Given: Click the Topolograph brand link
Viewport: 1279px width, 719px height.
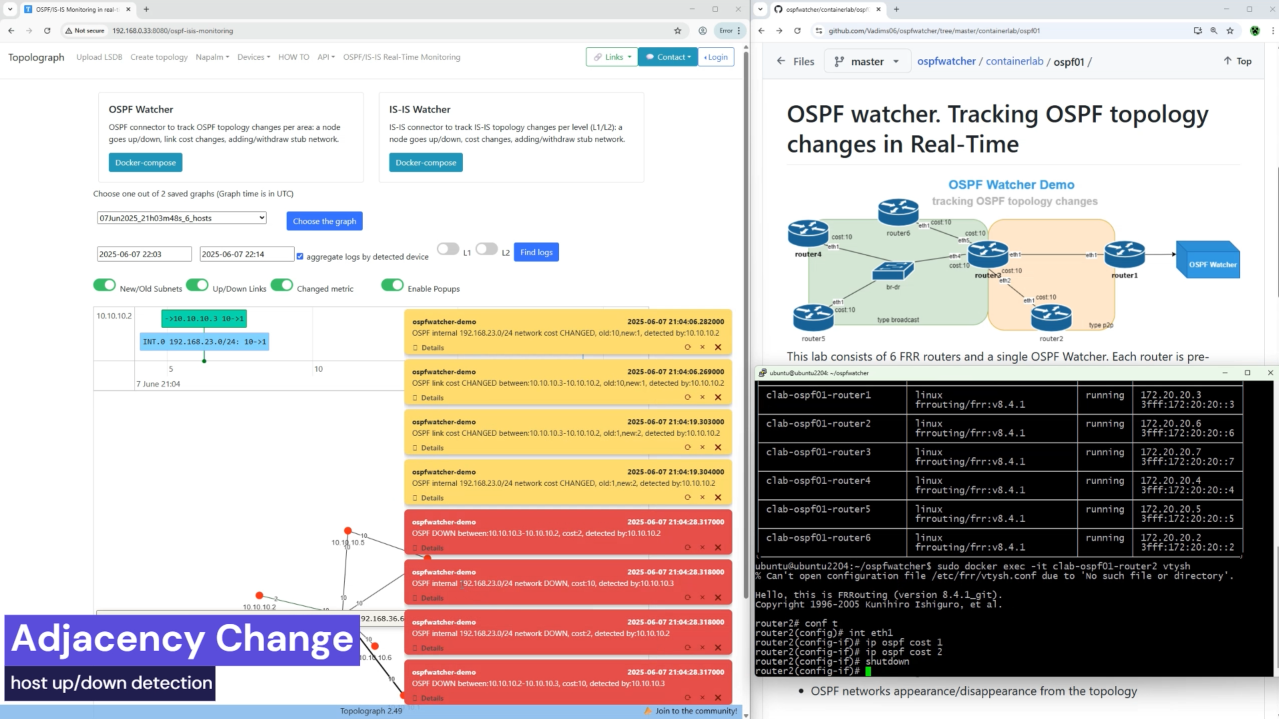Looking at the screenshot, I should click(36, 57).
